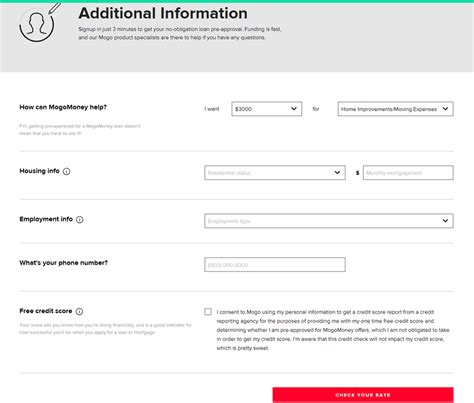Open the Home Improvements/Moving Expenses dropdown
The image size is (474, 403).
(x=395, y=109)
